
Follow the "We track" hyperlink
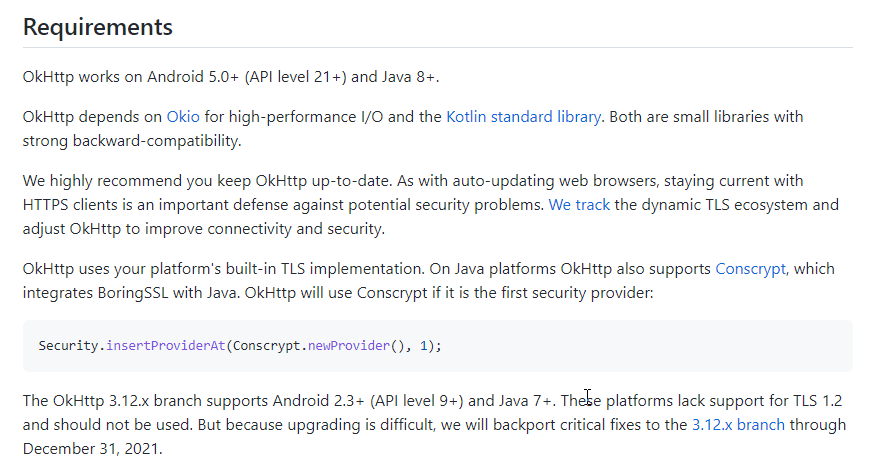click(579, 204)
